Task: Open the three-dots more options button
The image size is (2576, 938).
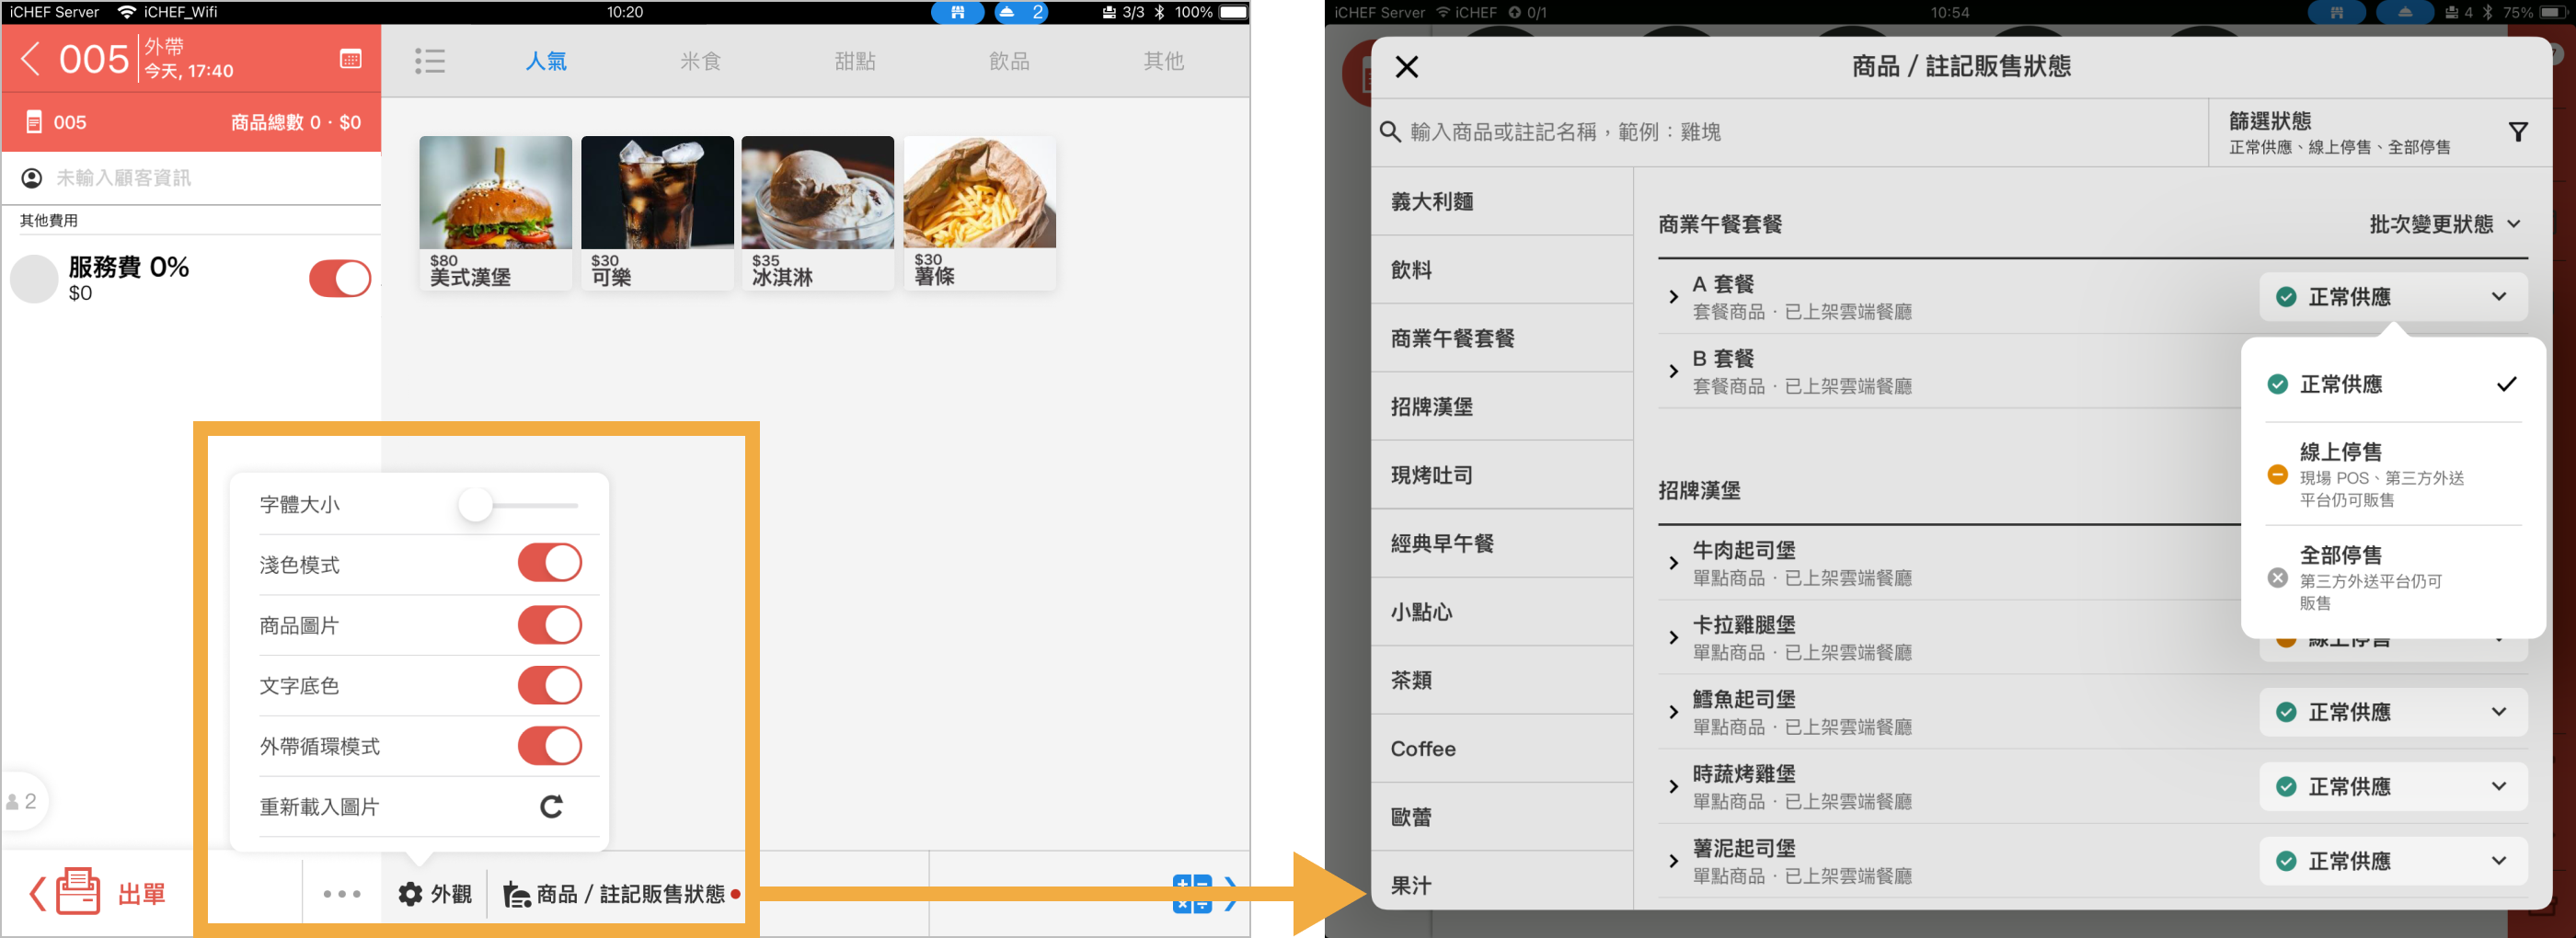Action: coord(342,894)
